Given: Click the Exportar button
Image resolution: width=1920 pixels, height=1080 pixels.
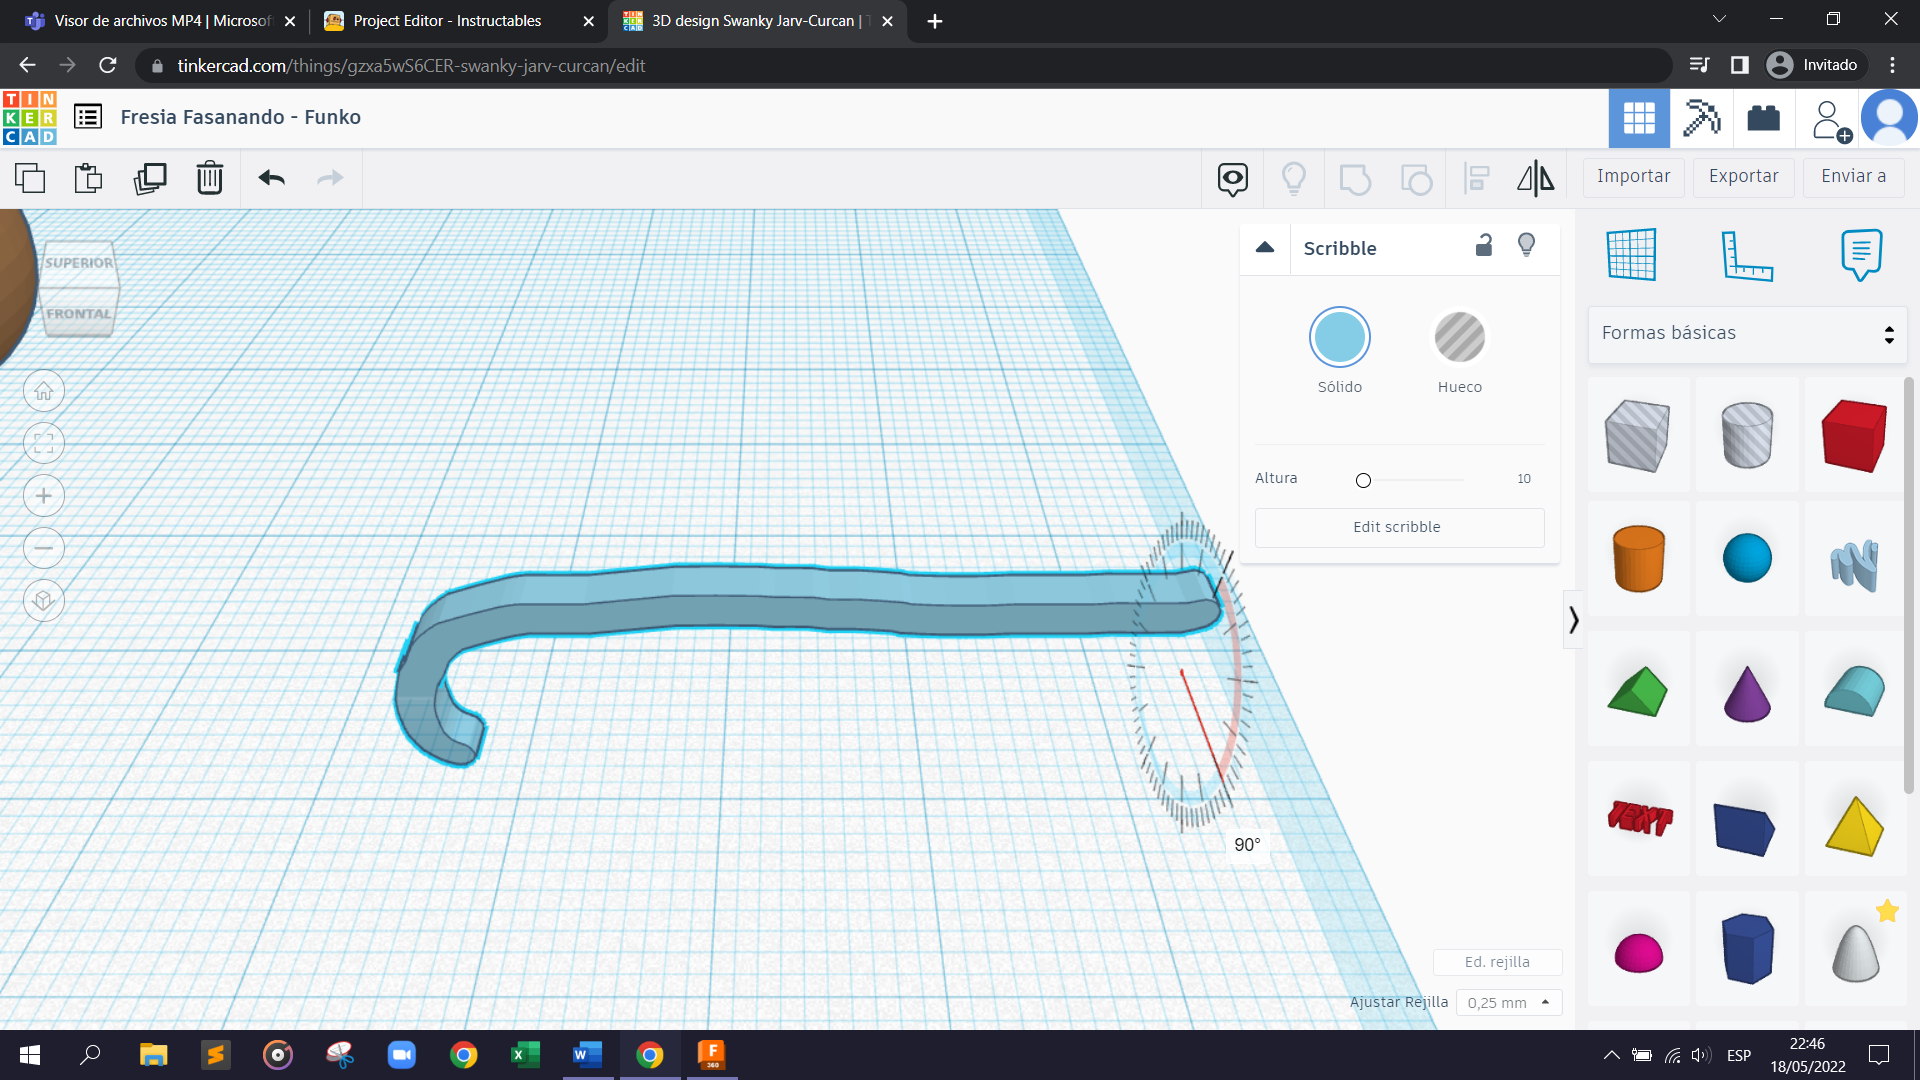Looking at the screenshot, I should coord(1743,176).
